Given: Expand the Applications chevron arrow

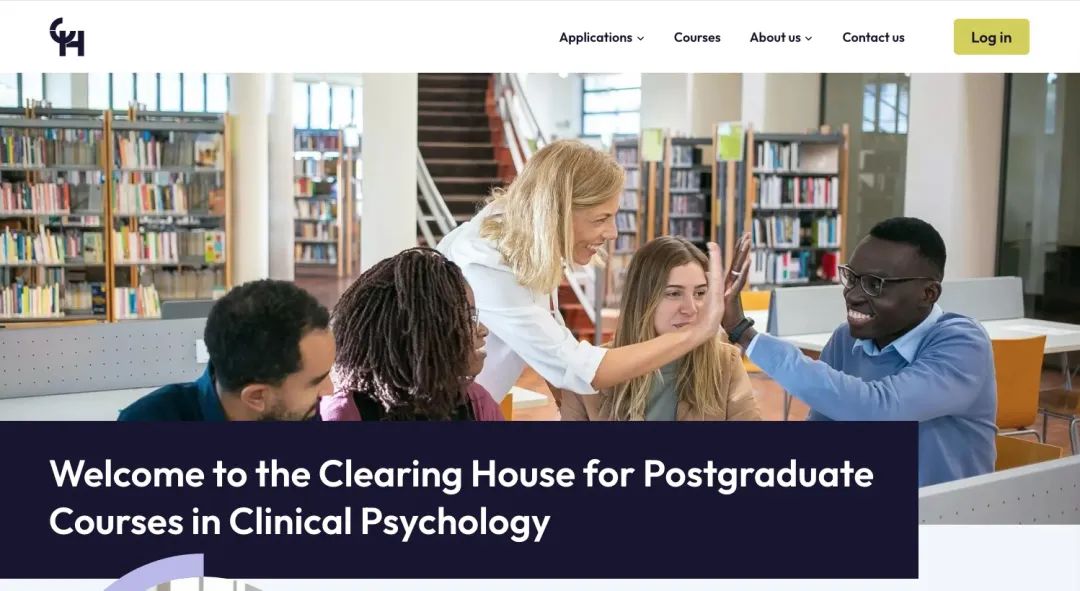Looking at the screenshot, I should pyautogui.click(x=641, y=39).
